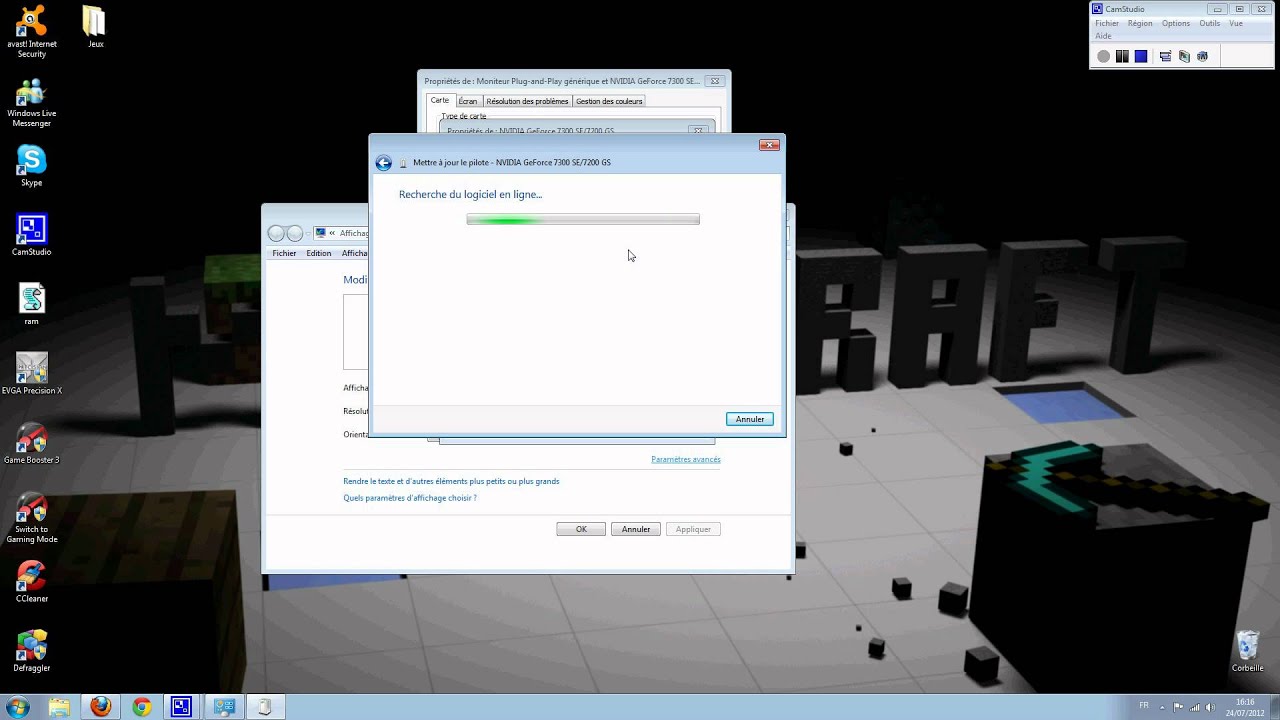
Task: Click the taskbar clock showing 16:16
Action: pos(1245,707)
